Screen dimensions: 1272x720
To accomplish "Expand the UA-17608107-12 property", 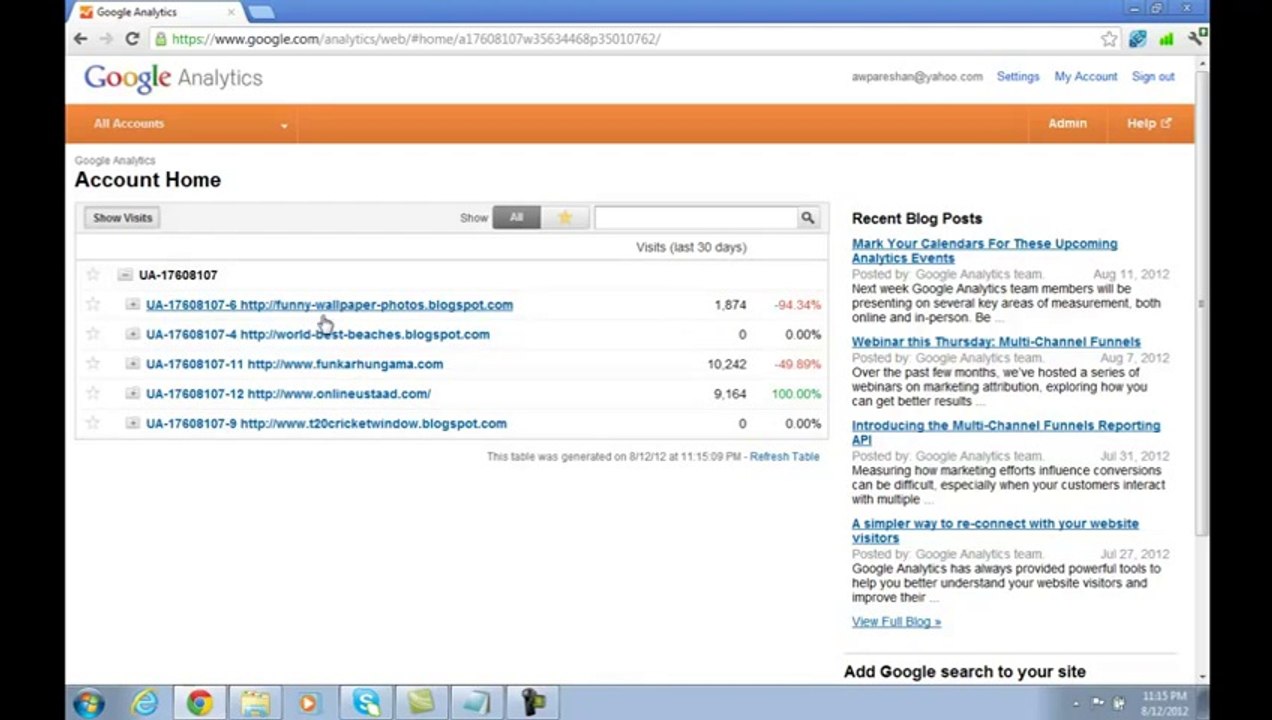I will click(133, 394).
